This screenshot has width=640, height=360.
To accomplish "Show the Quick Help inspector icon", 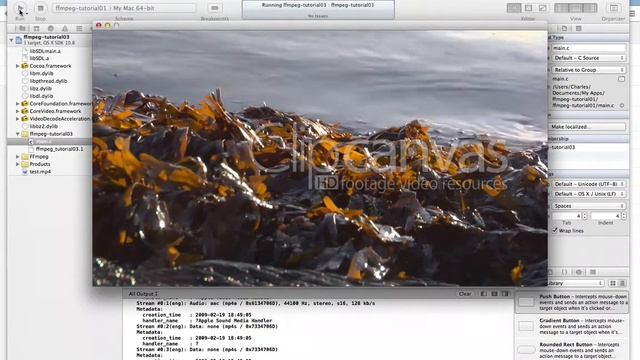I will (x=579, y=28).
